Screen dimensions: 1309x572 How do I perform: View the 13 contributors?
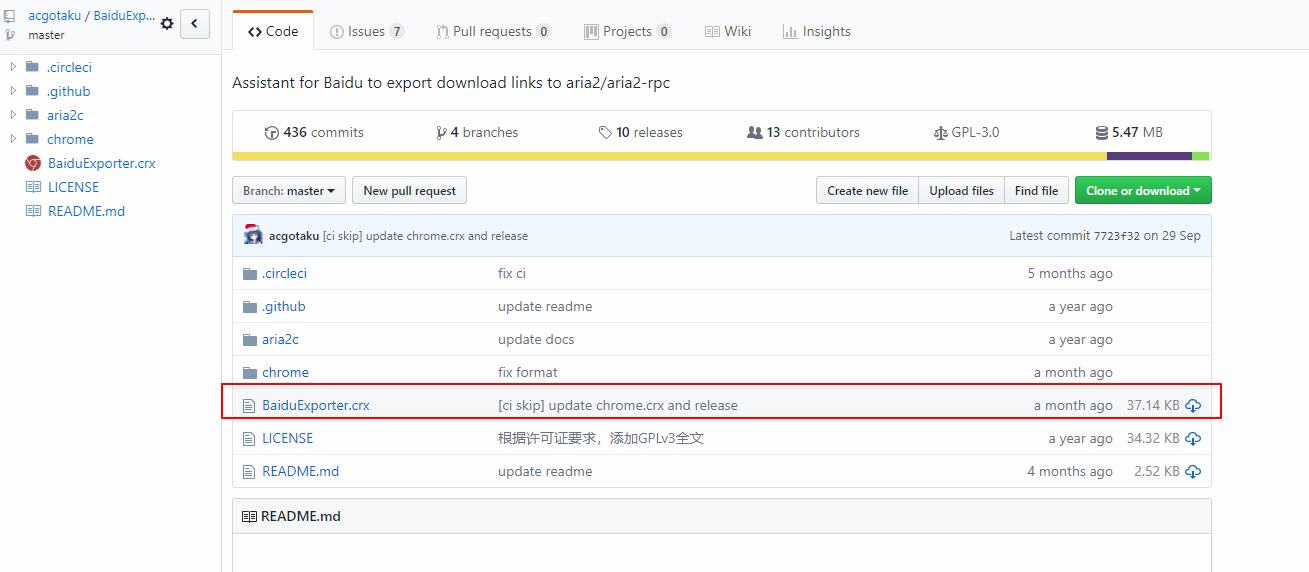(803, 132)
